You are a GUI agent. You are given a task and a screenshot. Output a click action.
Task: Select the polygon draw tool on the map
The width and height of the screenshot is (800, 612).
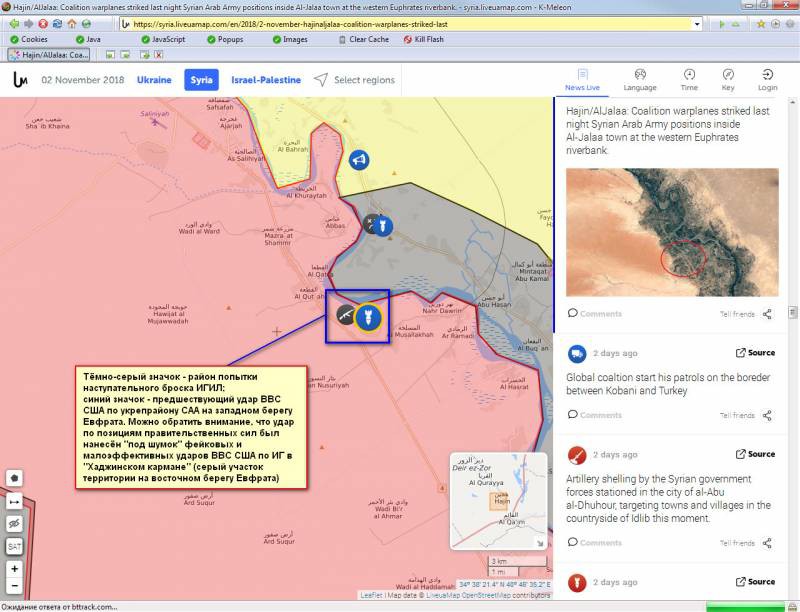point(15,478)
